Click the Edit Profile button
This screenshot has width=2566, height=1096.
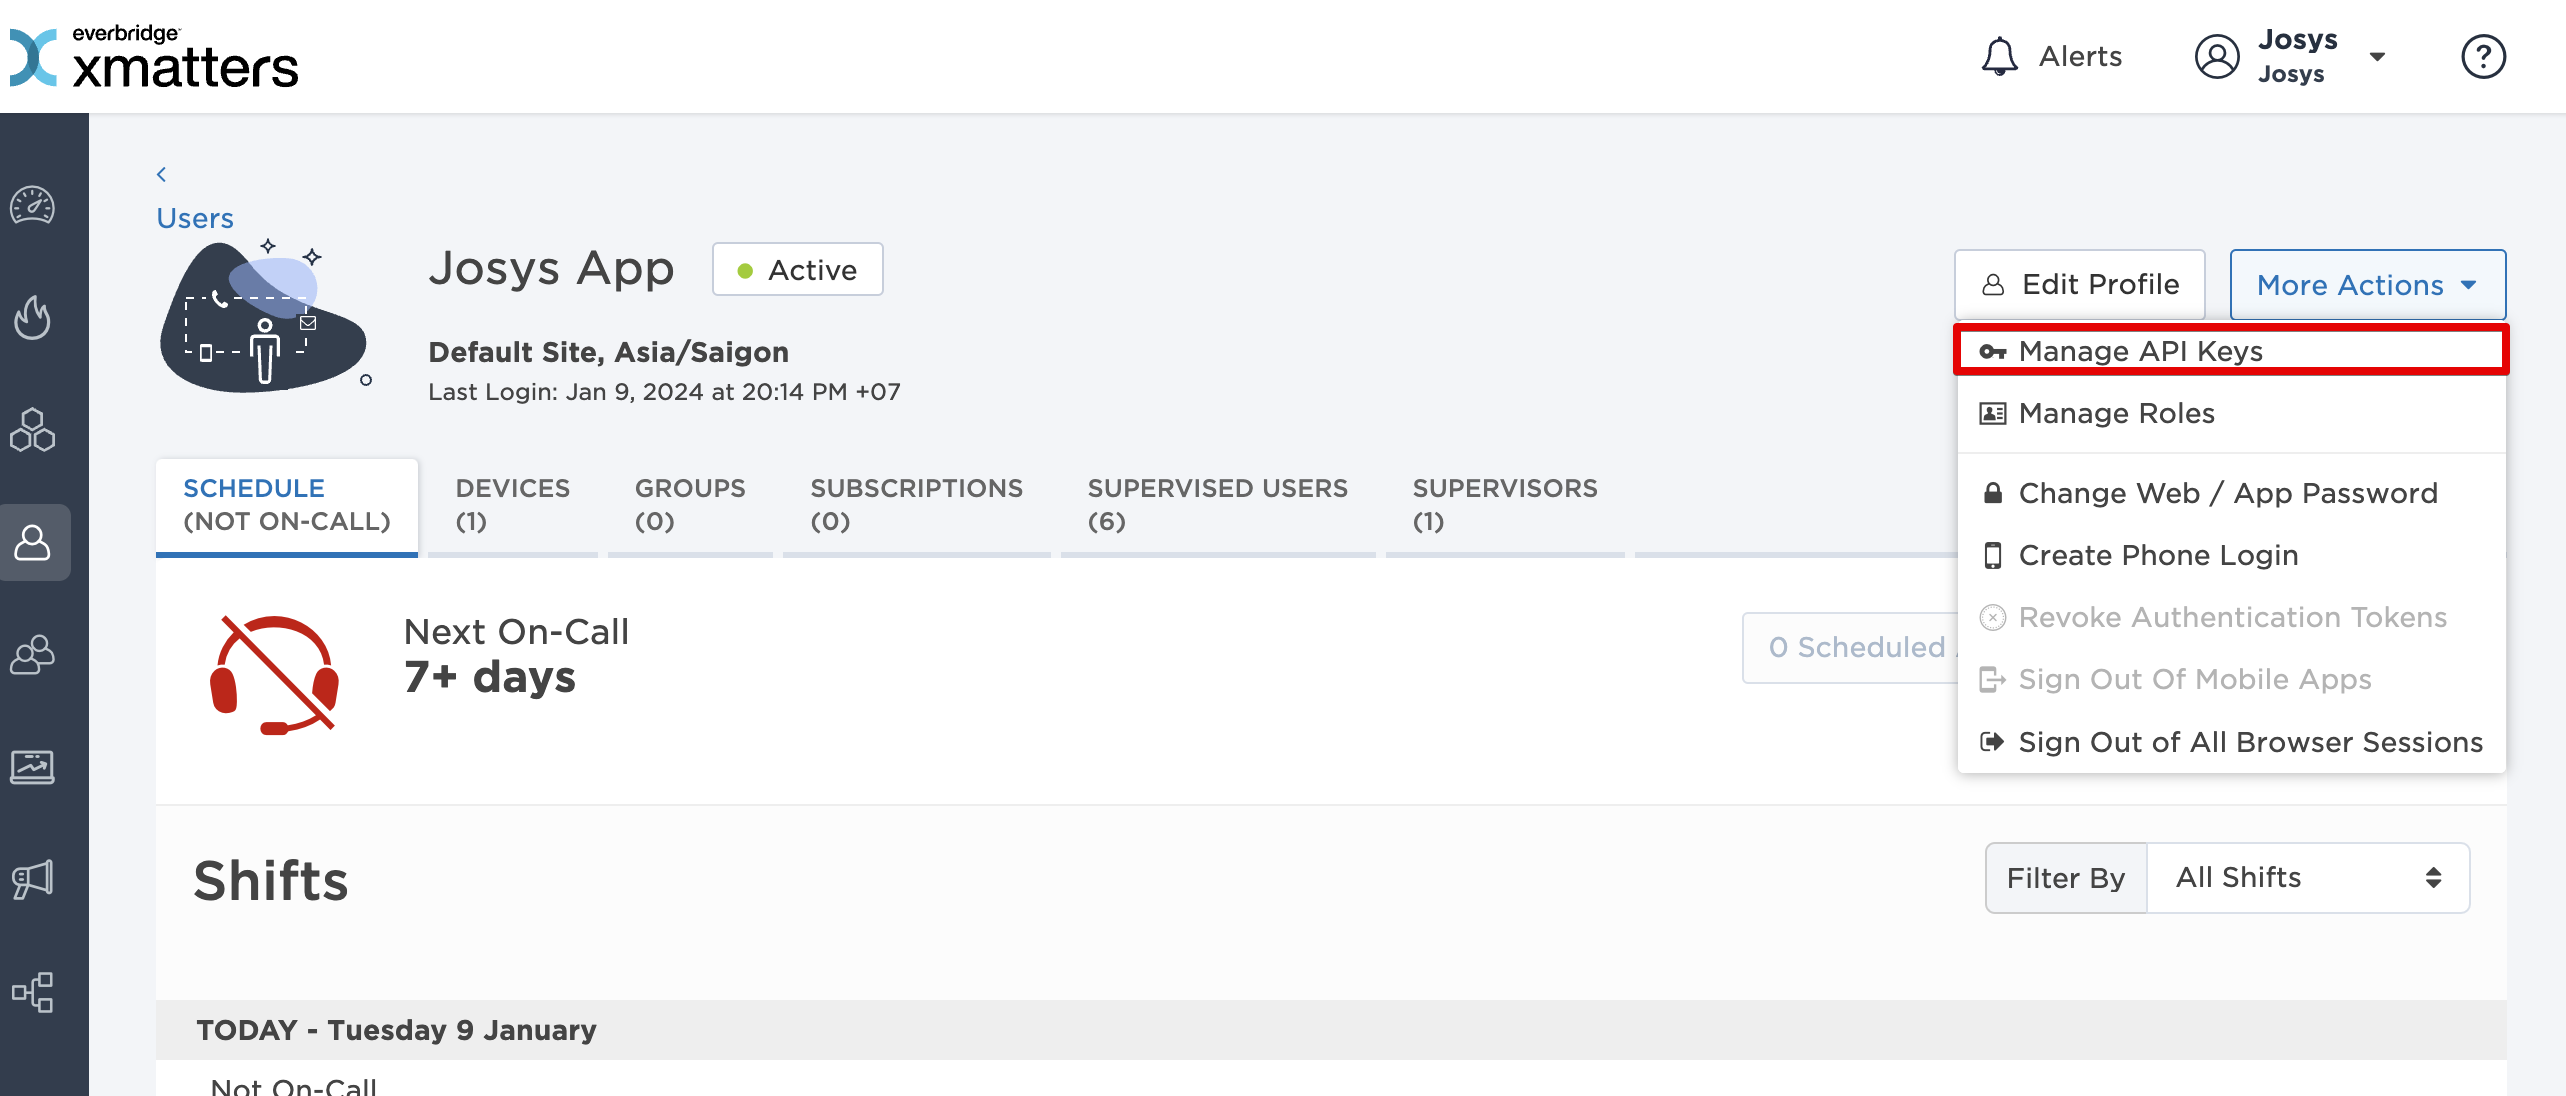coord(2080,285)
